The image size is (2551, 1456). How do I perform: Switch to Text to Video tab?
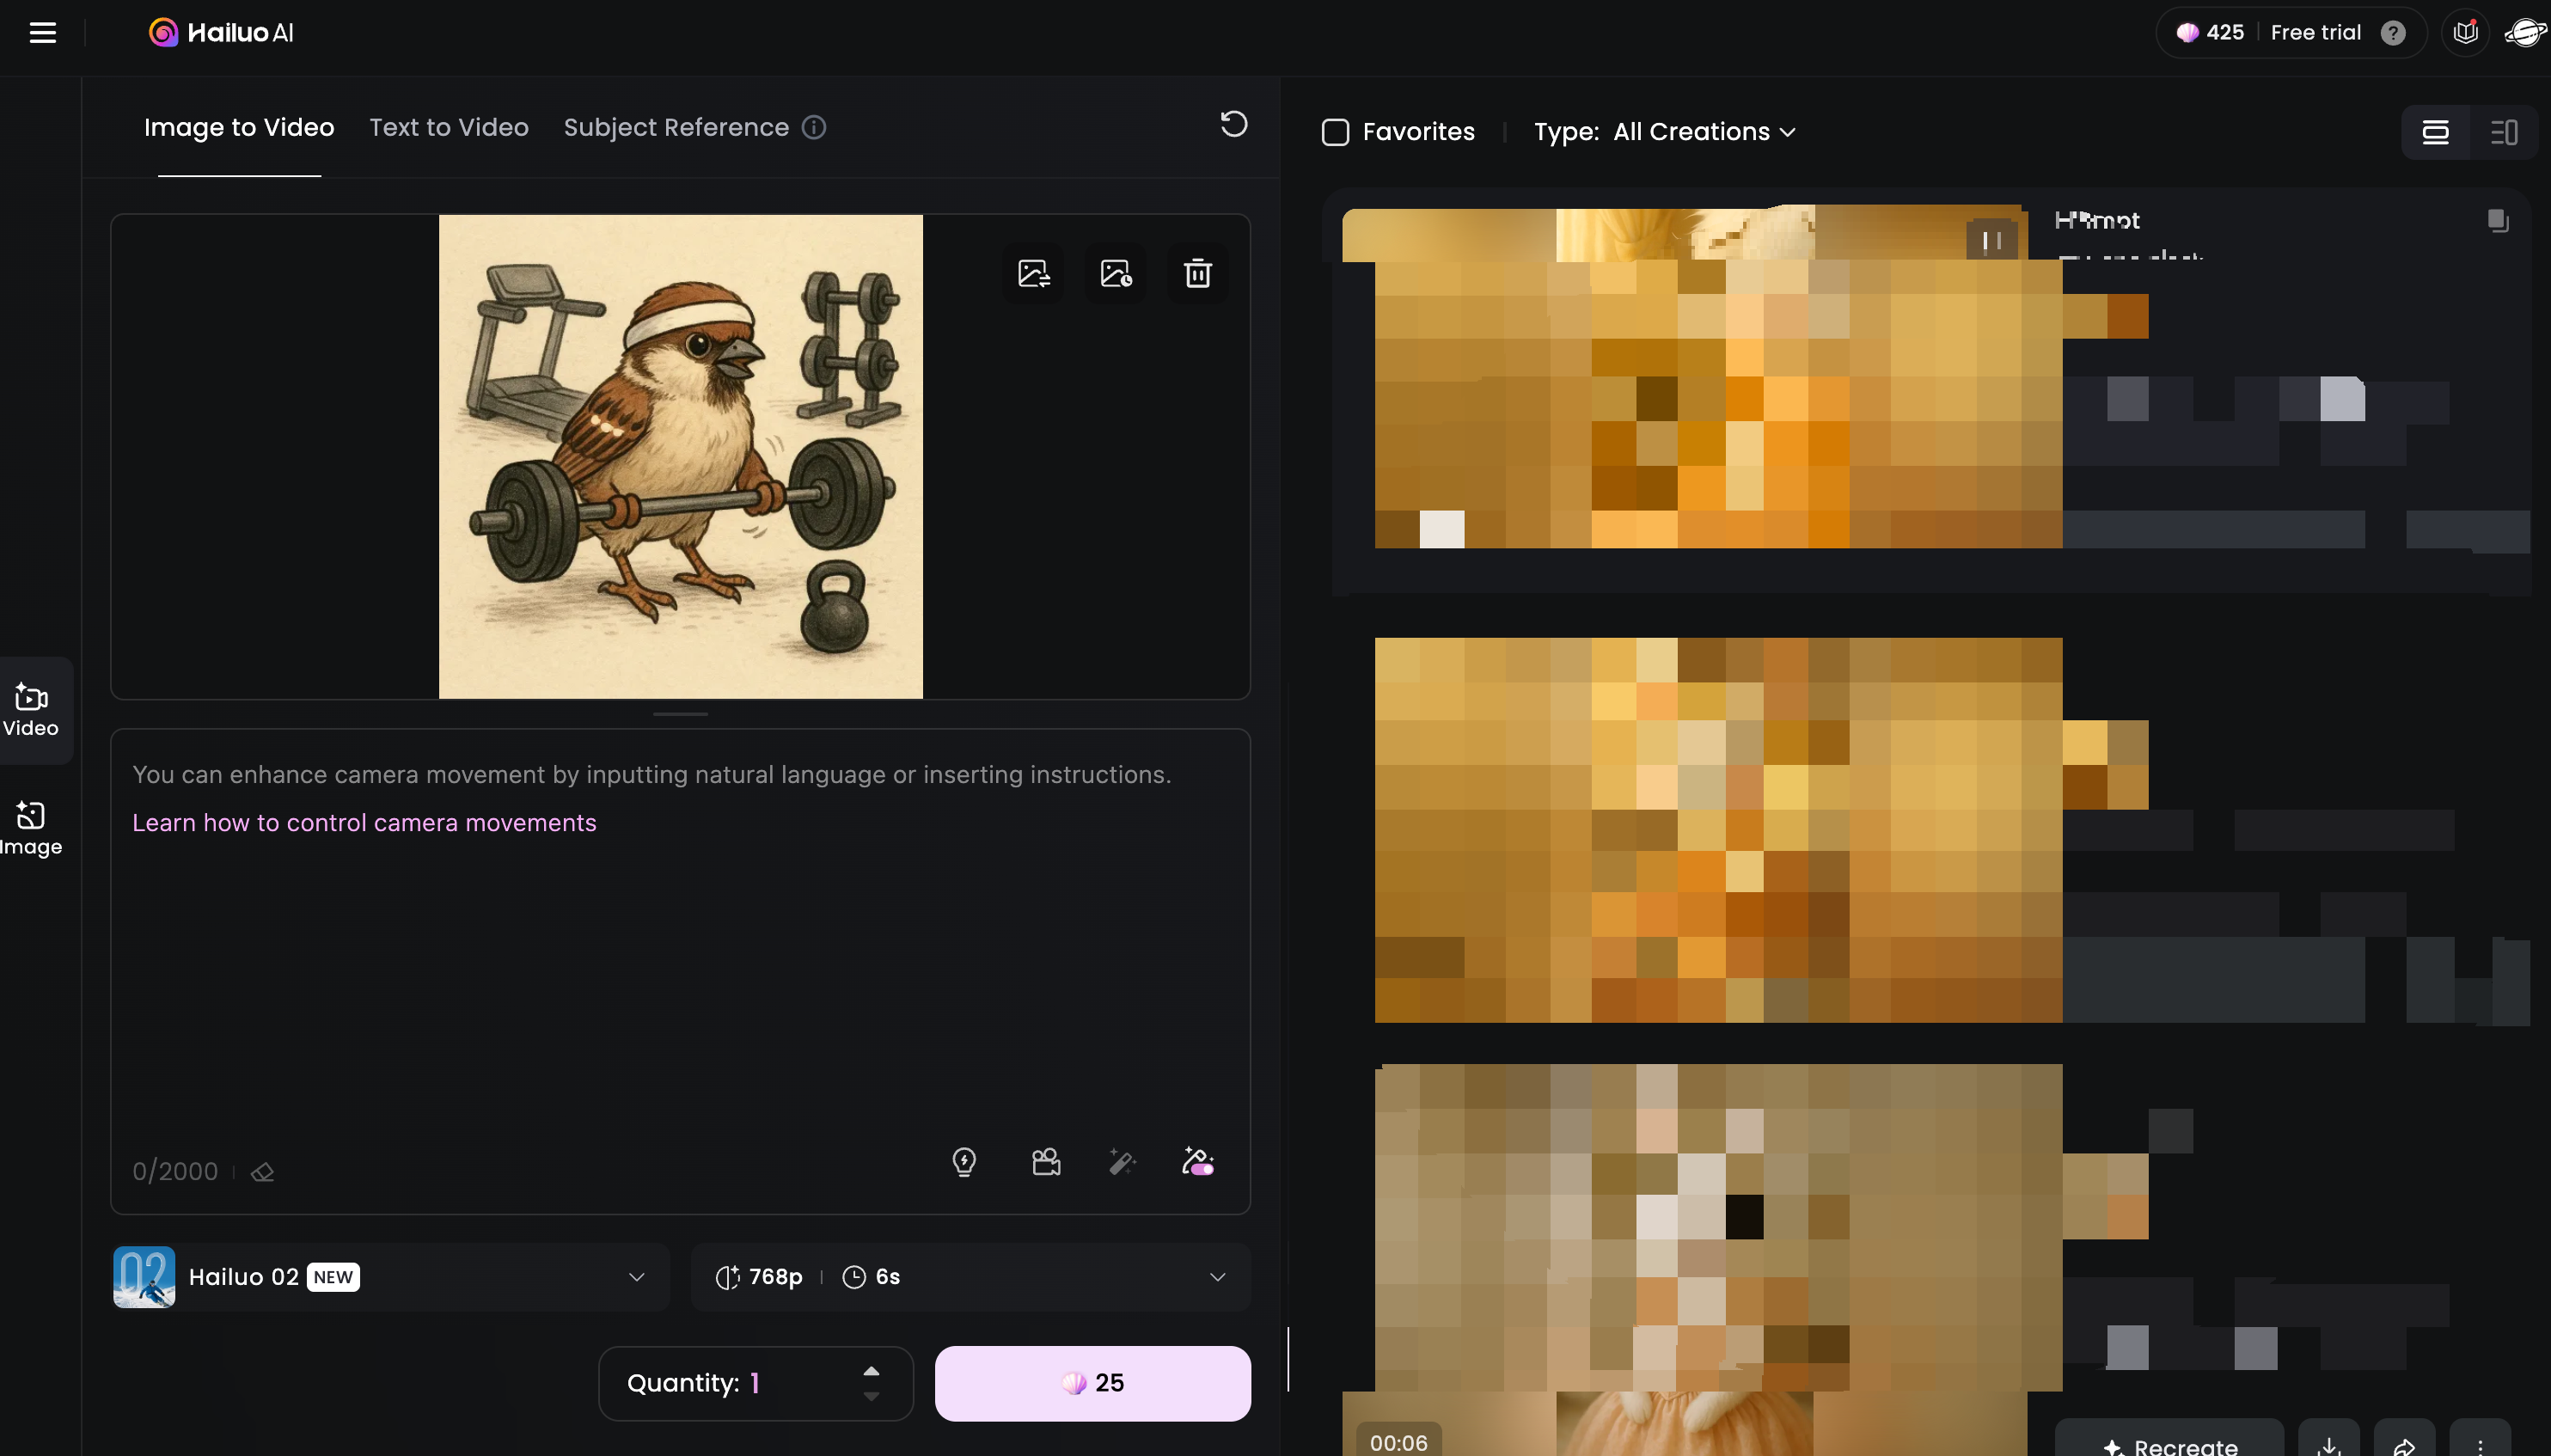[449, 127]
